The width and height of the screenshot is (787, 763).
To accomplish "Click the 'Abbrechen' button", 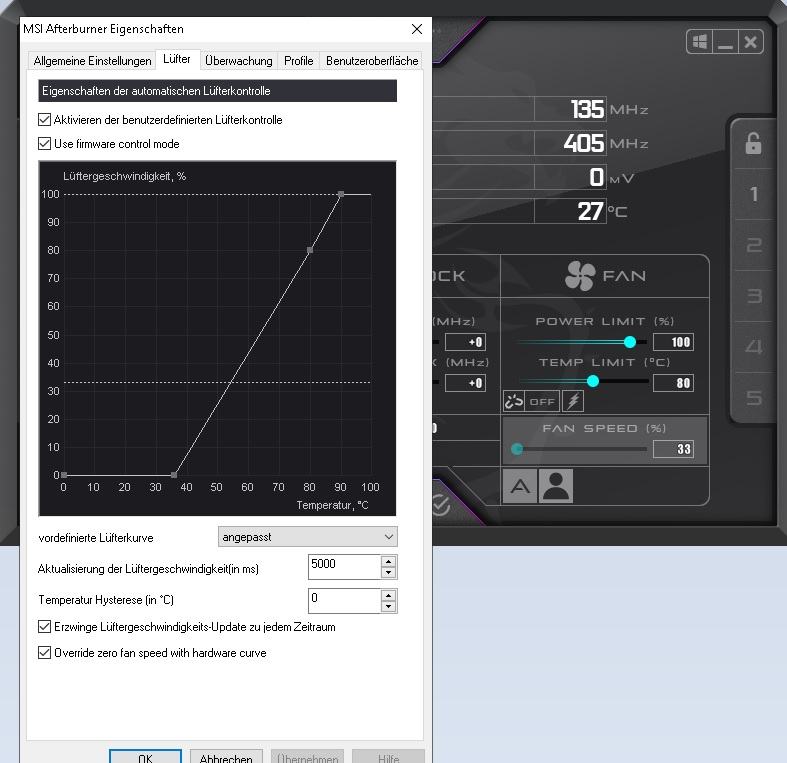I will tap(226, 757).
